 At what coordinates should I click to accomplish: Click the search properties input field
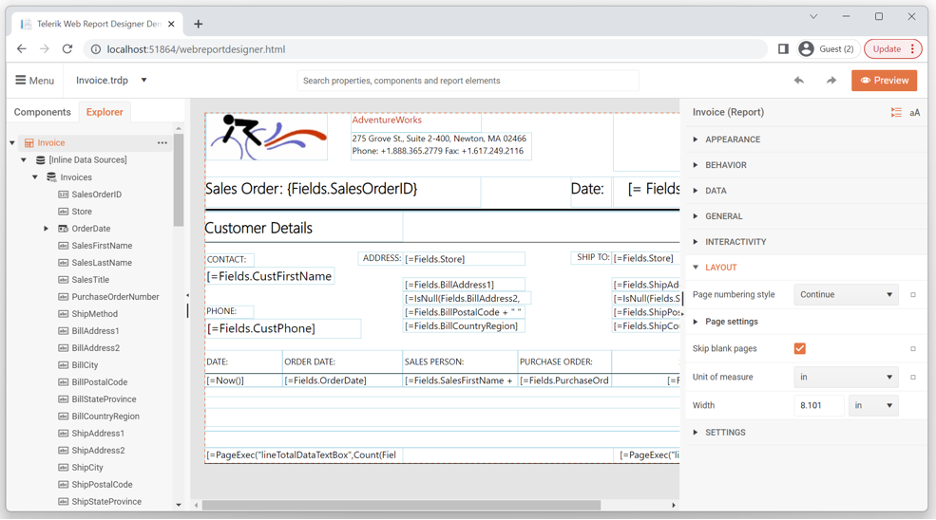tap(468, 81)
